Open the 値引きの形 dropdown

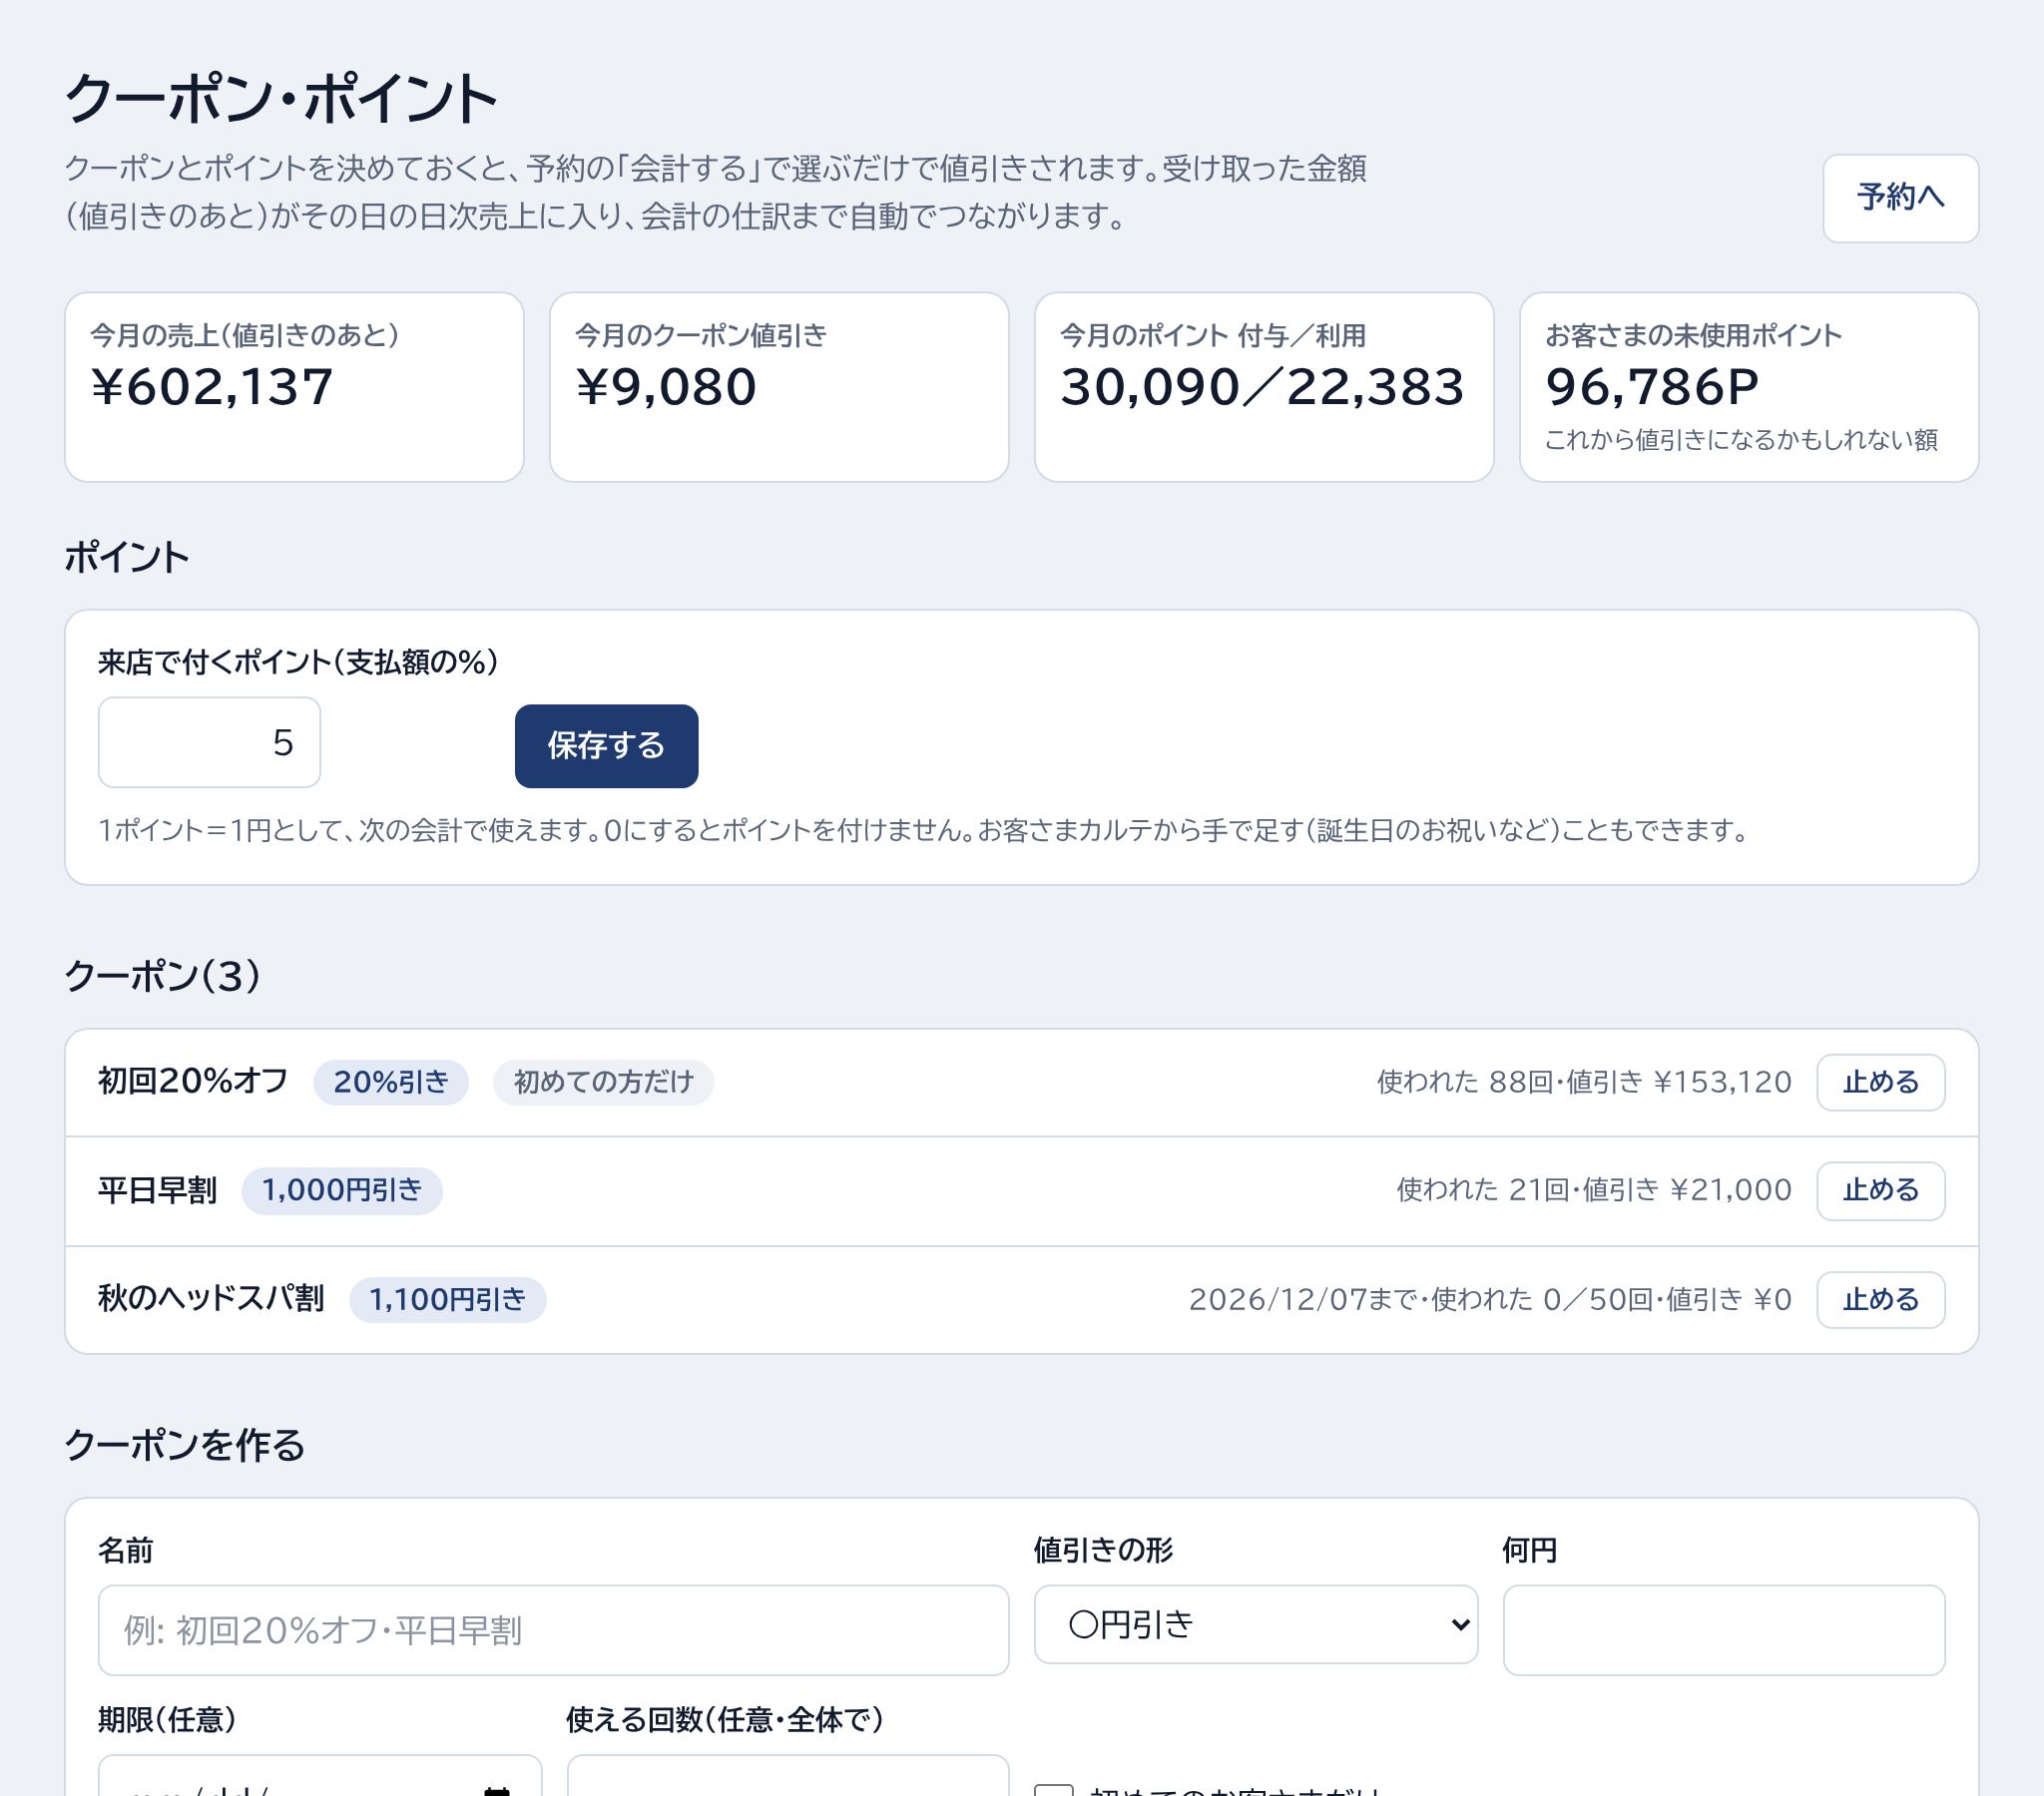1255,1624
